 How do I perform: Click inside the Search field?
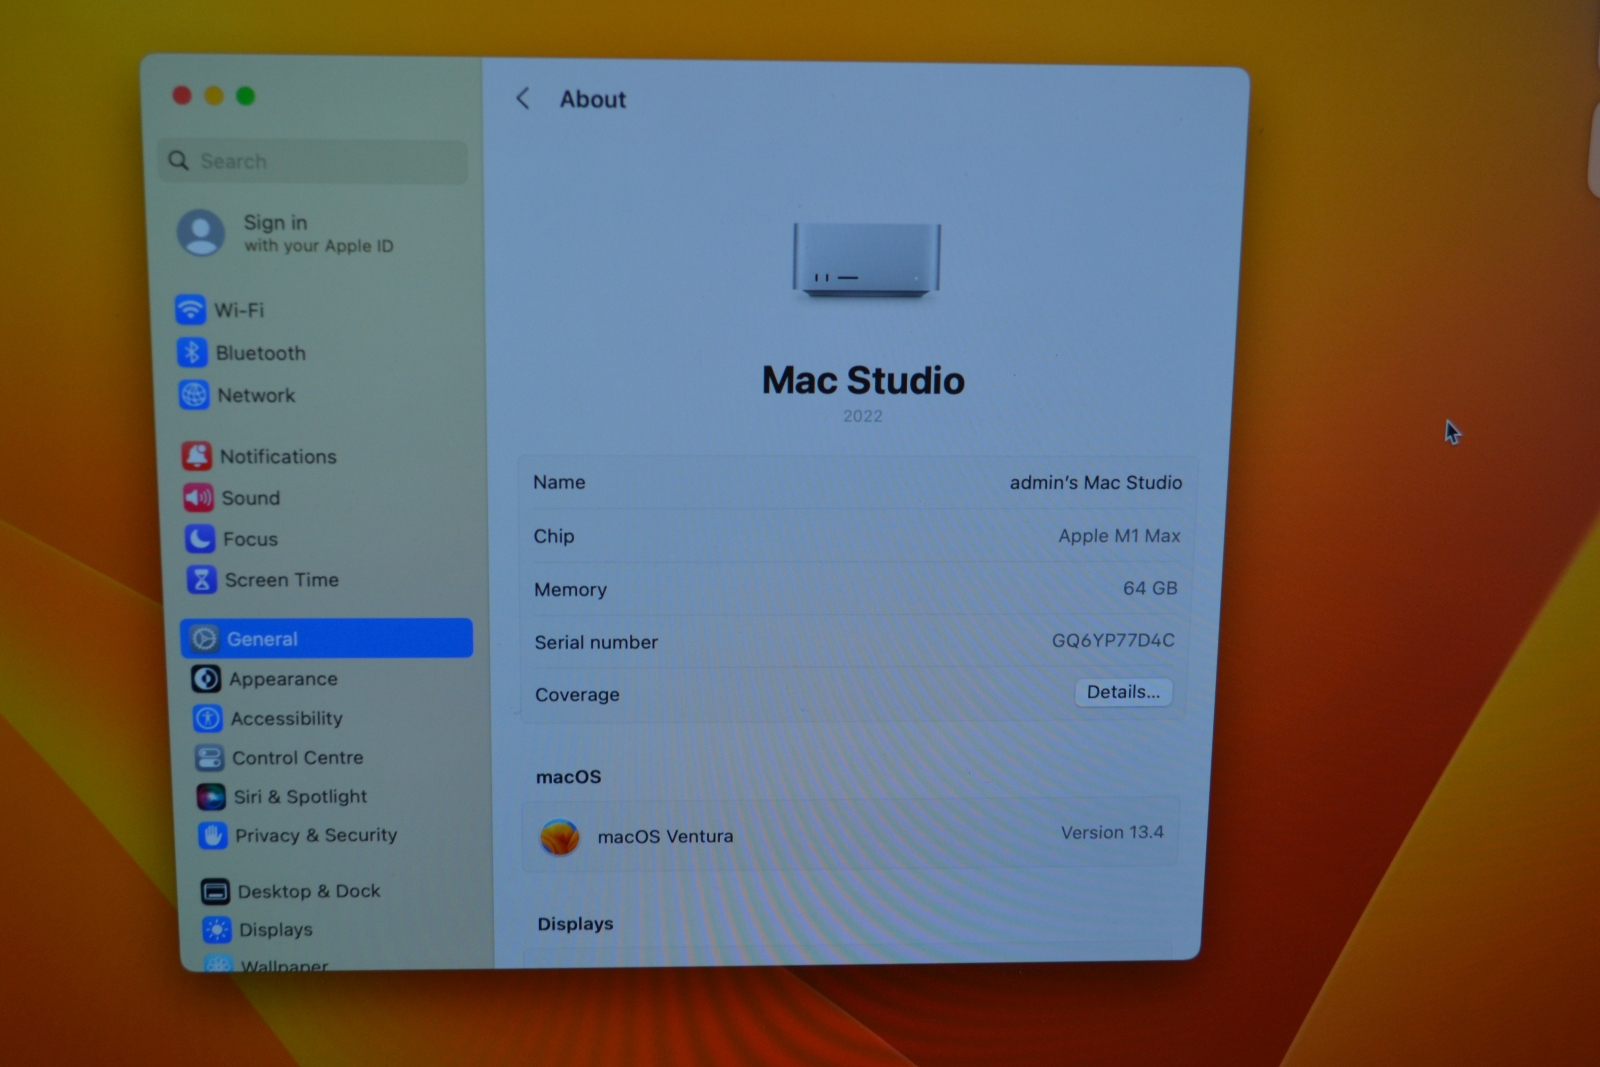tap(311, 161)
